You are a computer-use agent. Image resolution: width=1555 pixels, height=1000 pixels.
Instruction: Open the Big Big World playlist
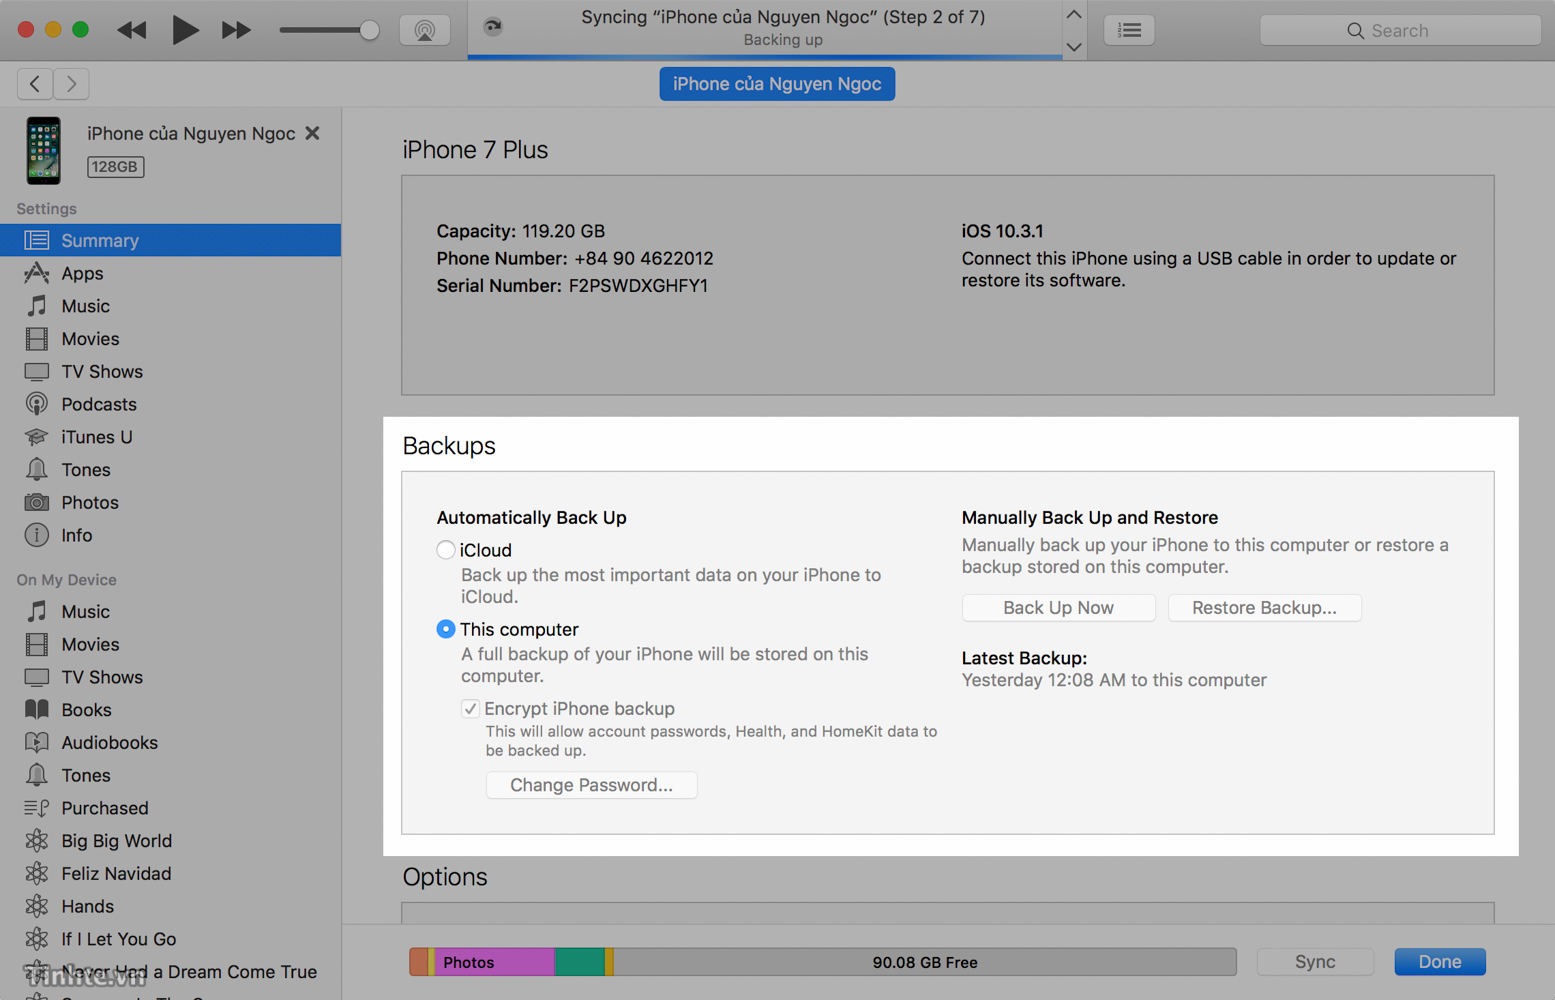[170, 841]
